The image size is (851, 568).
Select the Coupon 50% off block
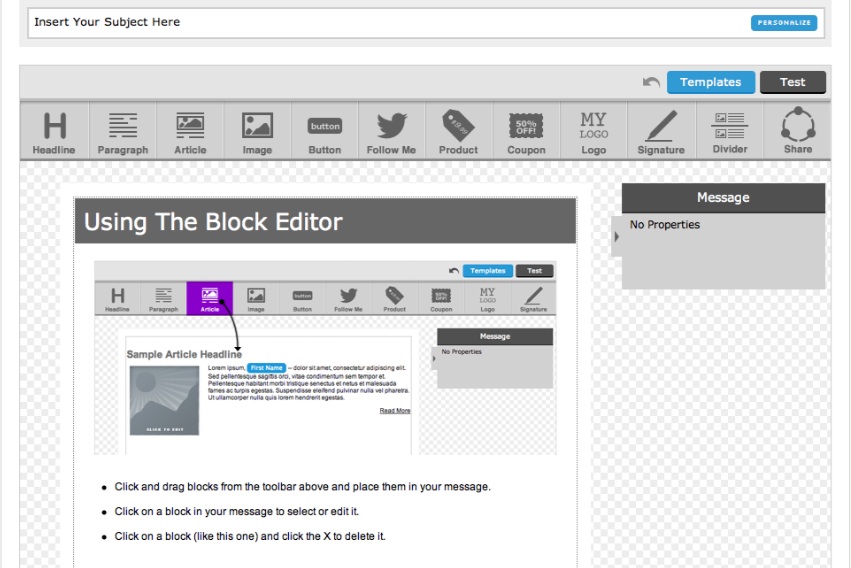[x=526, y=132]
